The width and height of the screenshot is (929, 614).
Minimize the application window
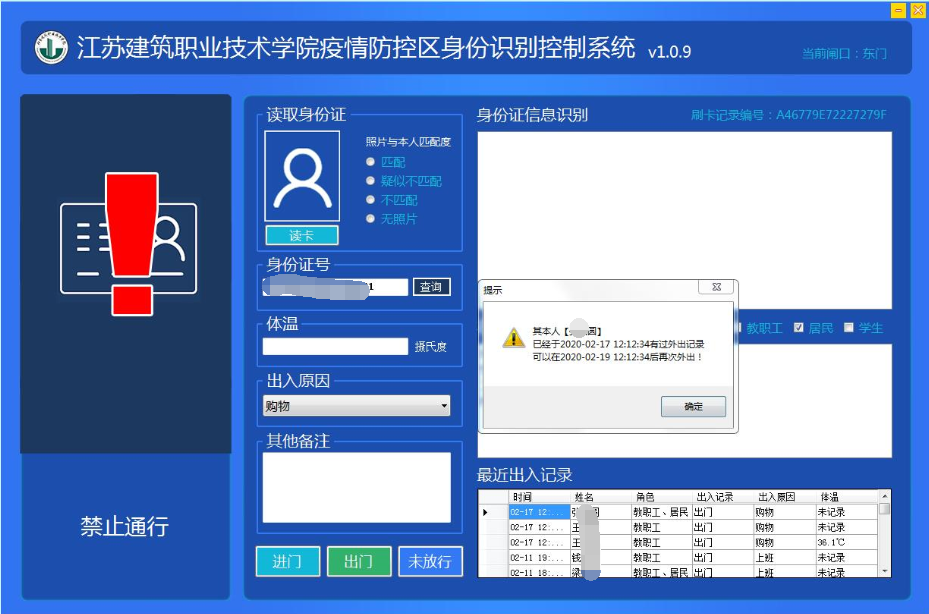(x=898, y=10)
